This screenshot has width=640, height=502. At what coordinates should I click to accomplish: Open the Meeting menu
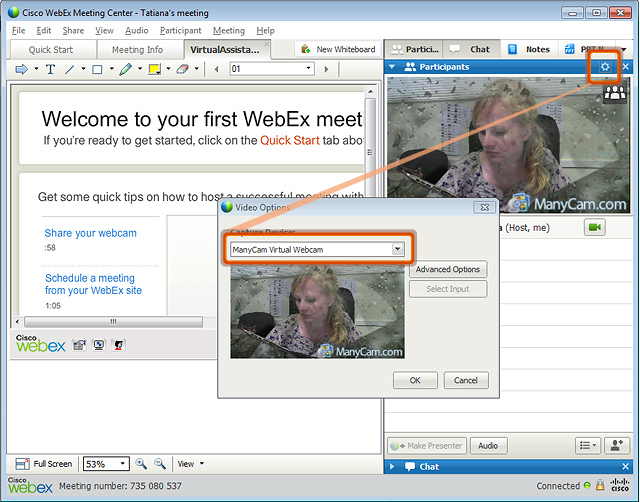229,31
